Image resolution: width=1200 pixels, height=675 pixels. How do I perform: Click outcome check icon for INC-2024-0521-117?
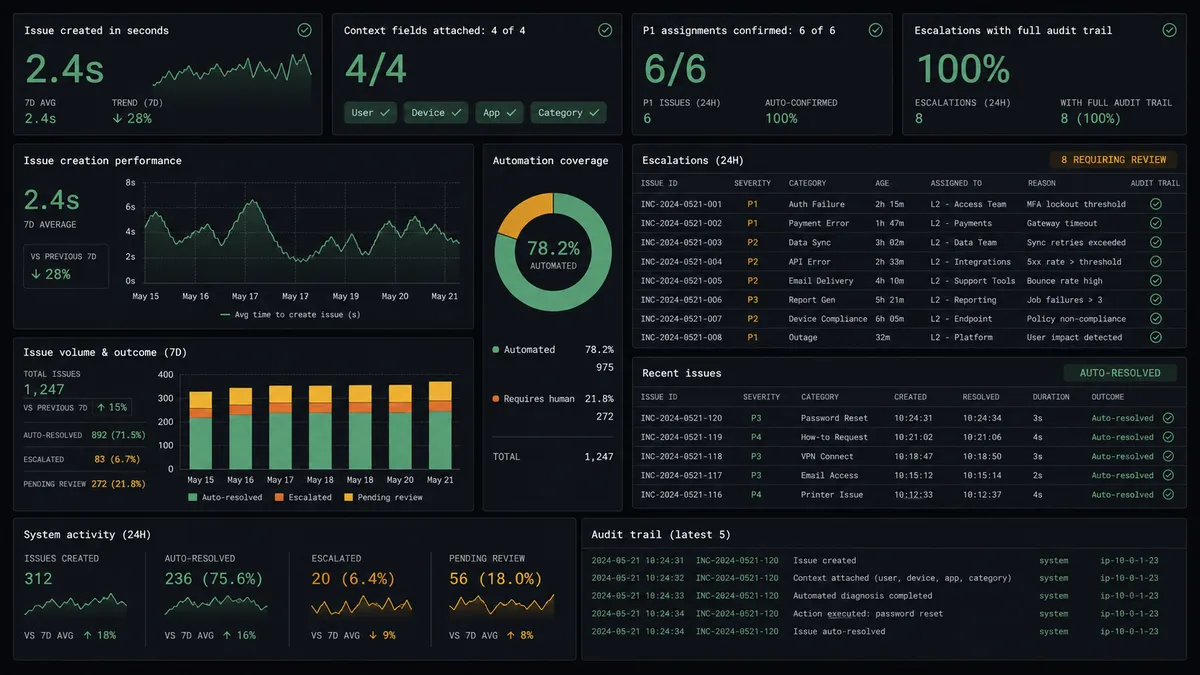[1168, 476]
